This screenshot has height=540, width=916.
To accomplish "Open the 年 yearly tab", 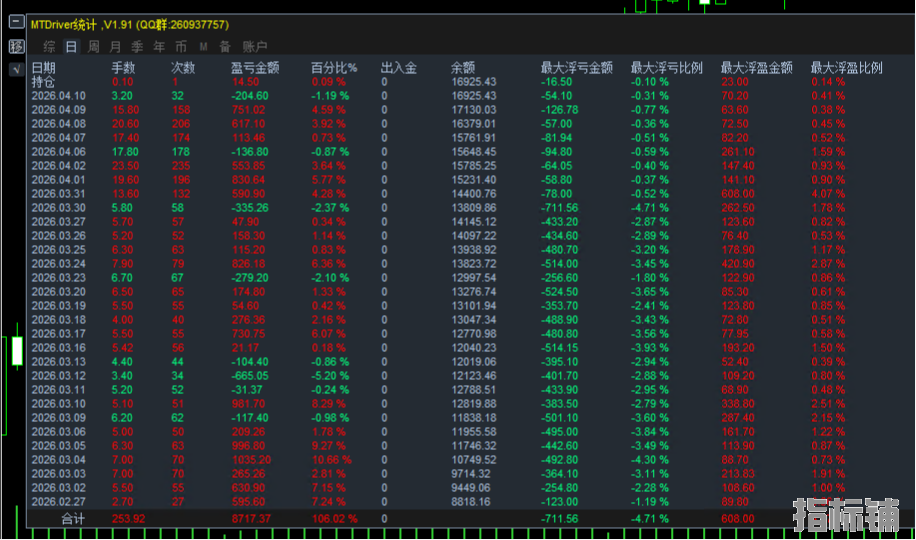I will click(159, 46).
